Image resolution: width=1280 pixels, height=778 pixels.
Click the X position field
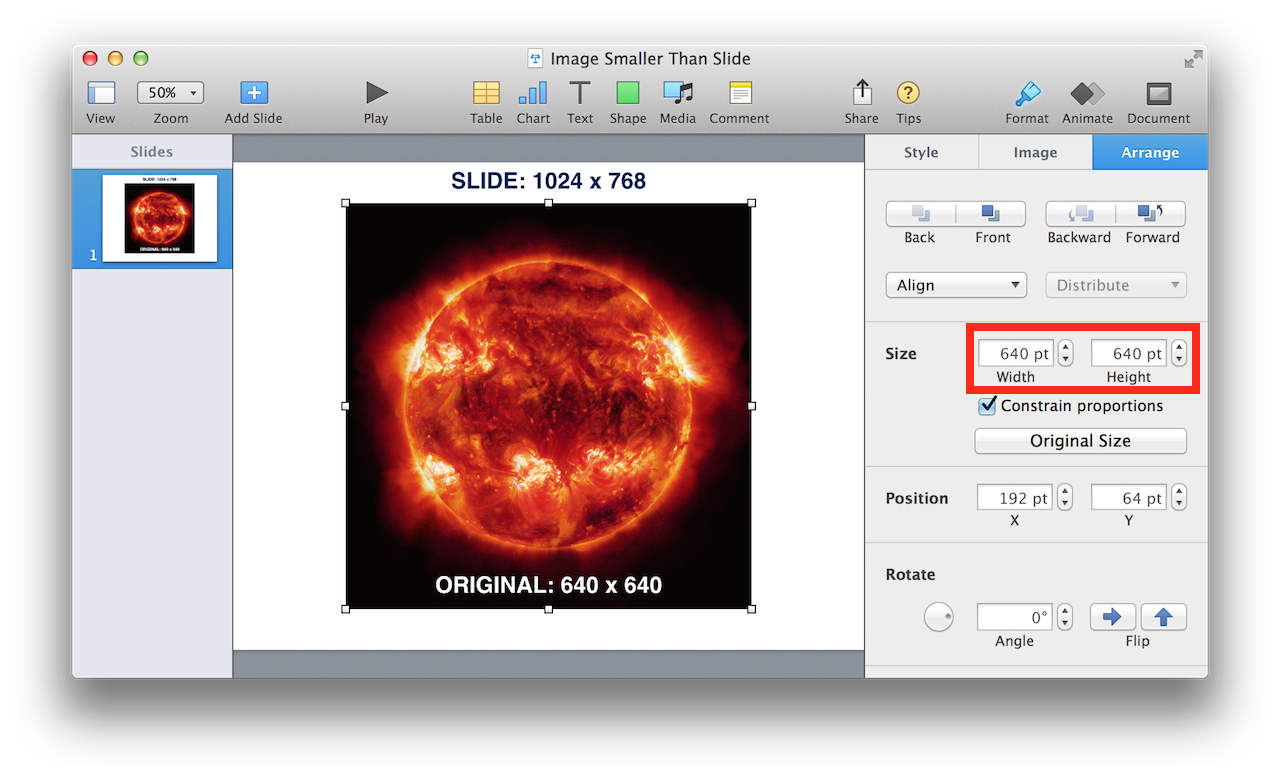tap(1015, 498)
